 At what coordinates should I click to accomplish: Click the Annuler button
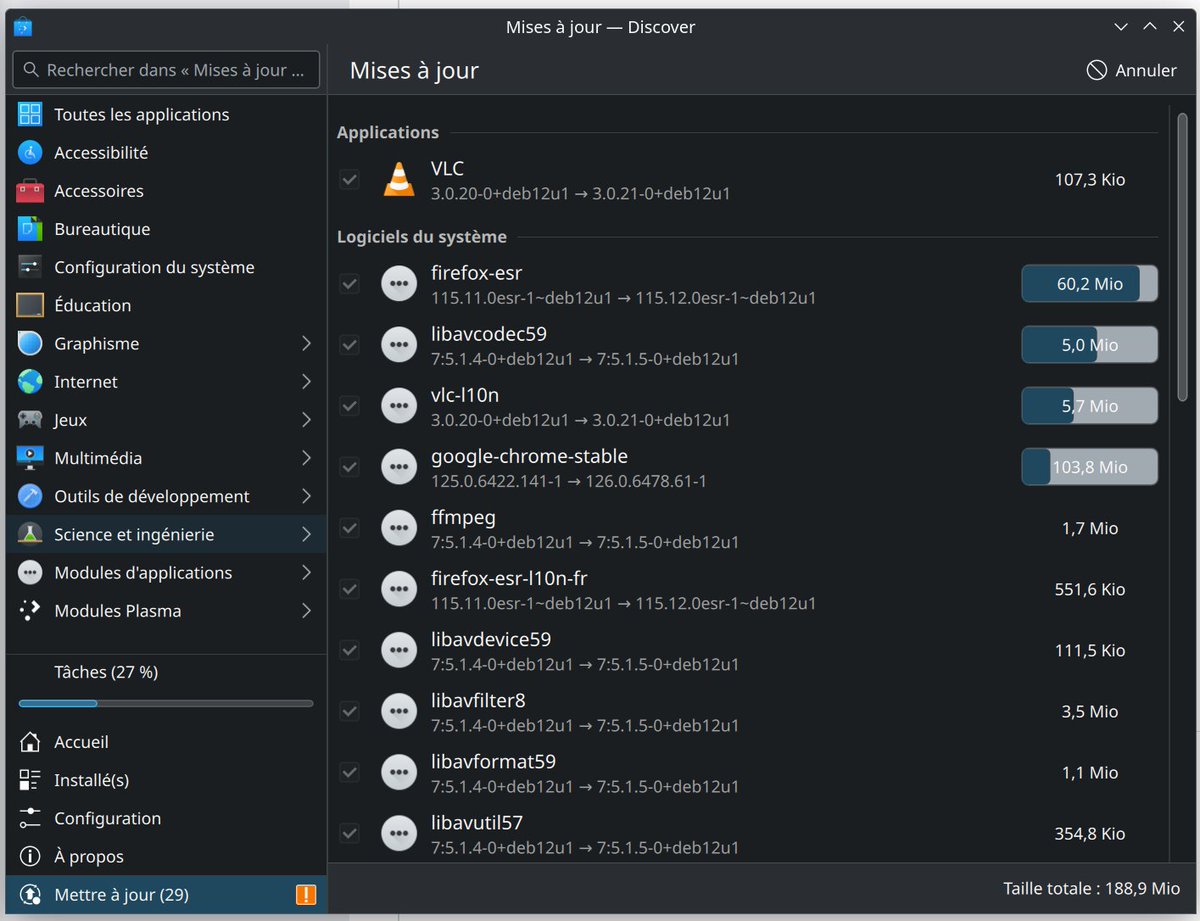[1132, 70]
